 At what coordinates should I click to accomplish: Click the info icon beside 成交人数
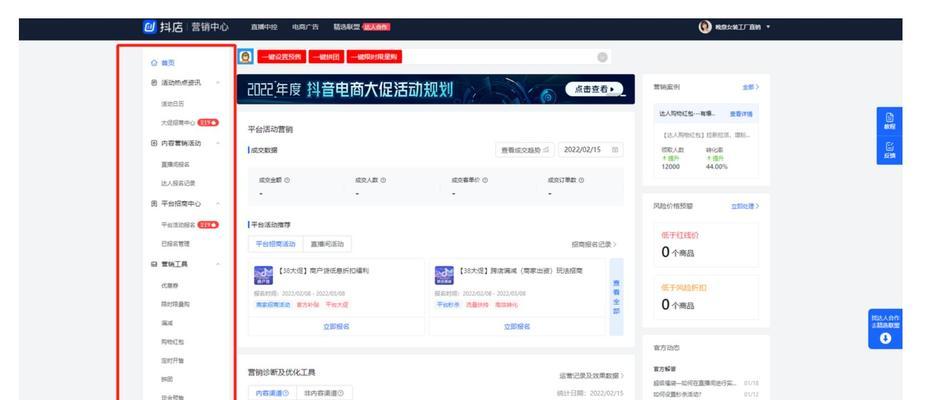click(x=384, y=180)
